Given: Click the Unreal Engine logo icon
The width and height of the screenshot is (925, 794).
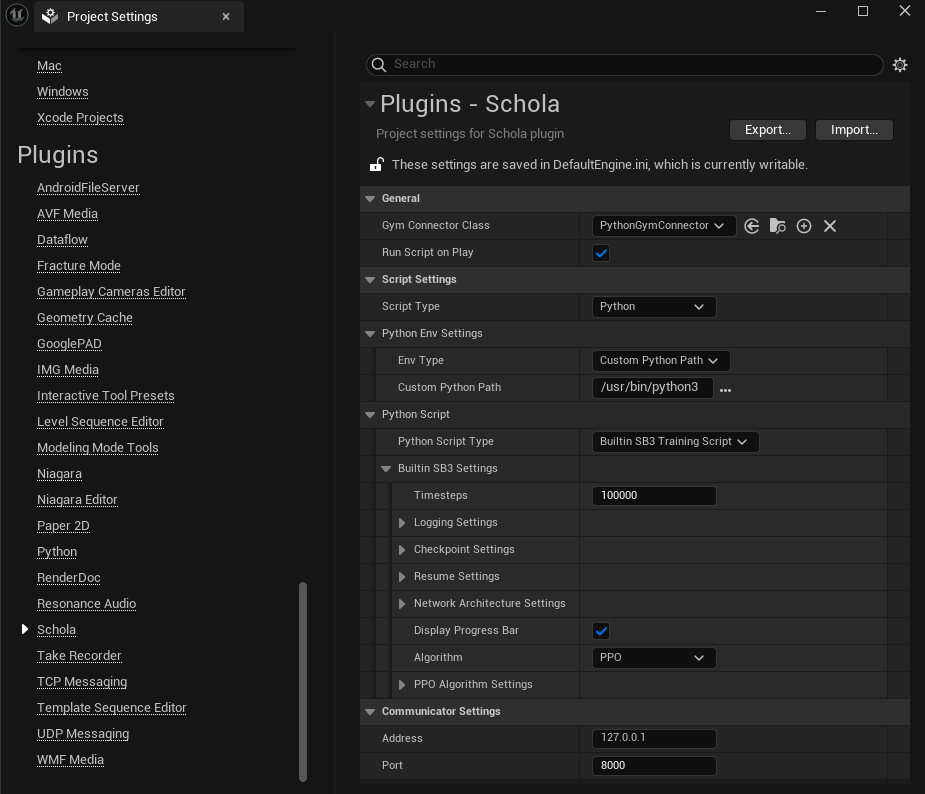Looking at the screenshot, I should 16,16.
